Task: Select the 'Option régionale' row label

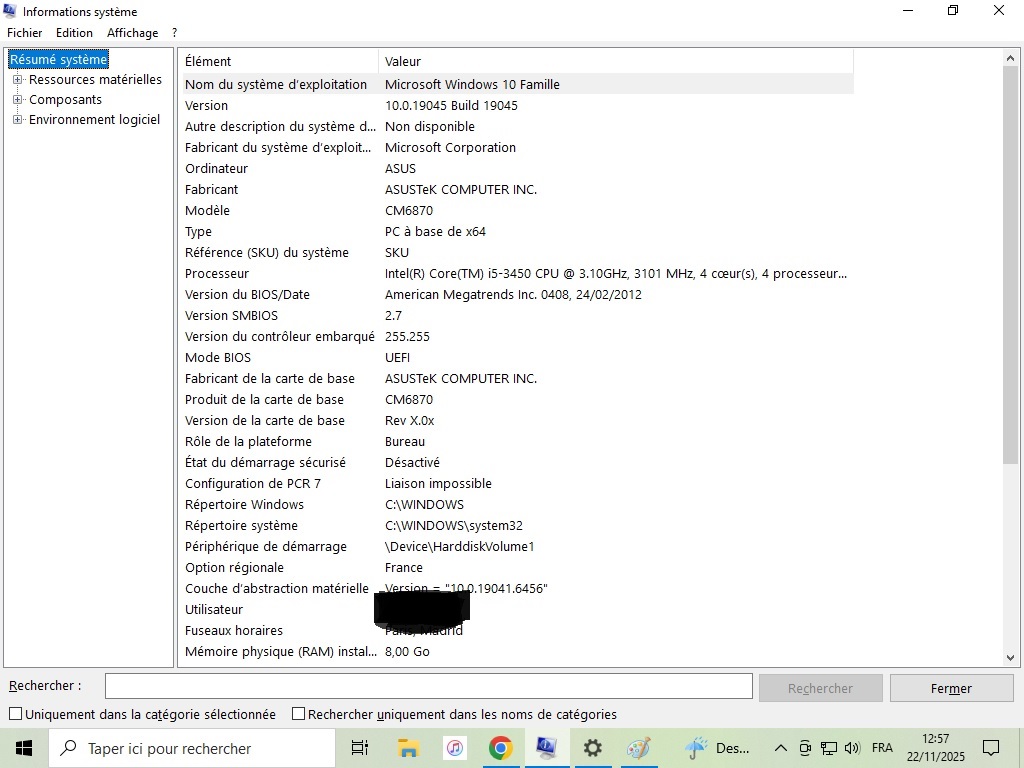Action: (234, 568)
